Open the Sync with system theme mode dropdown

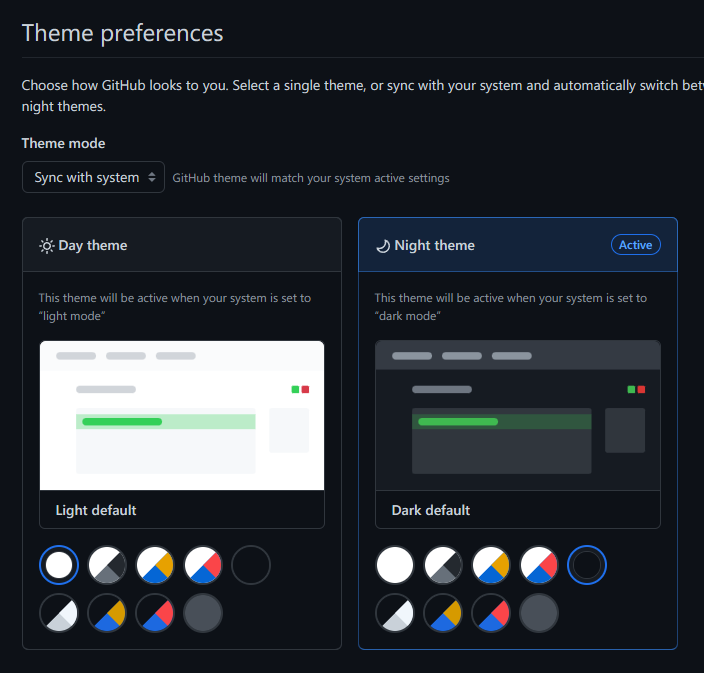coord(93,177)
